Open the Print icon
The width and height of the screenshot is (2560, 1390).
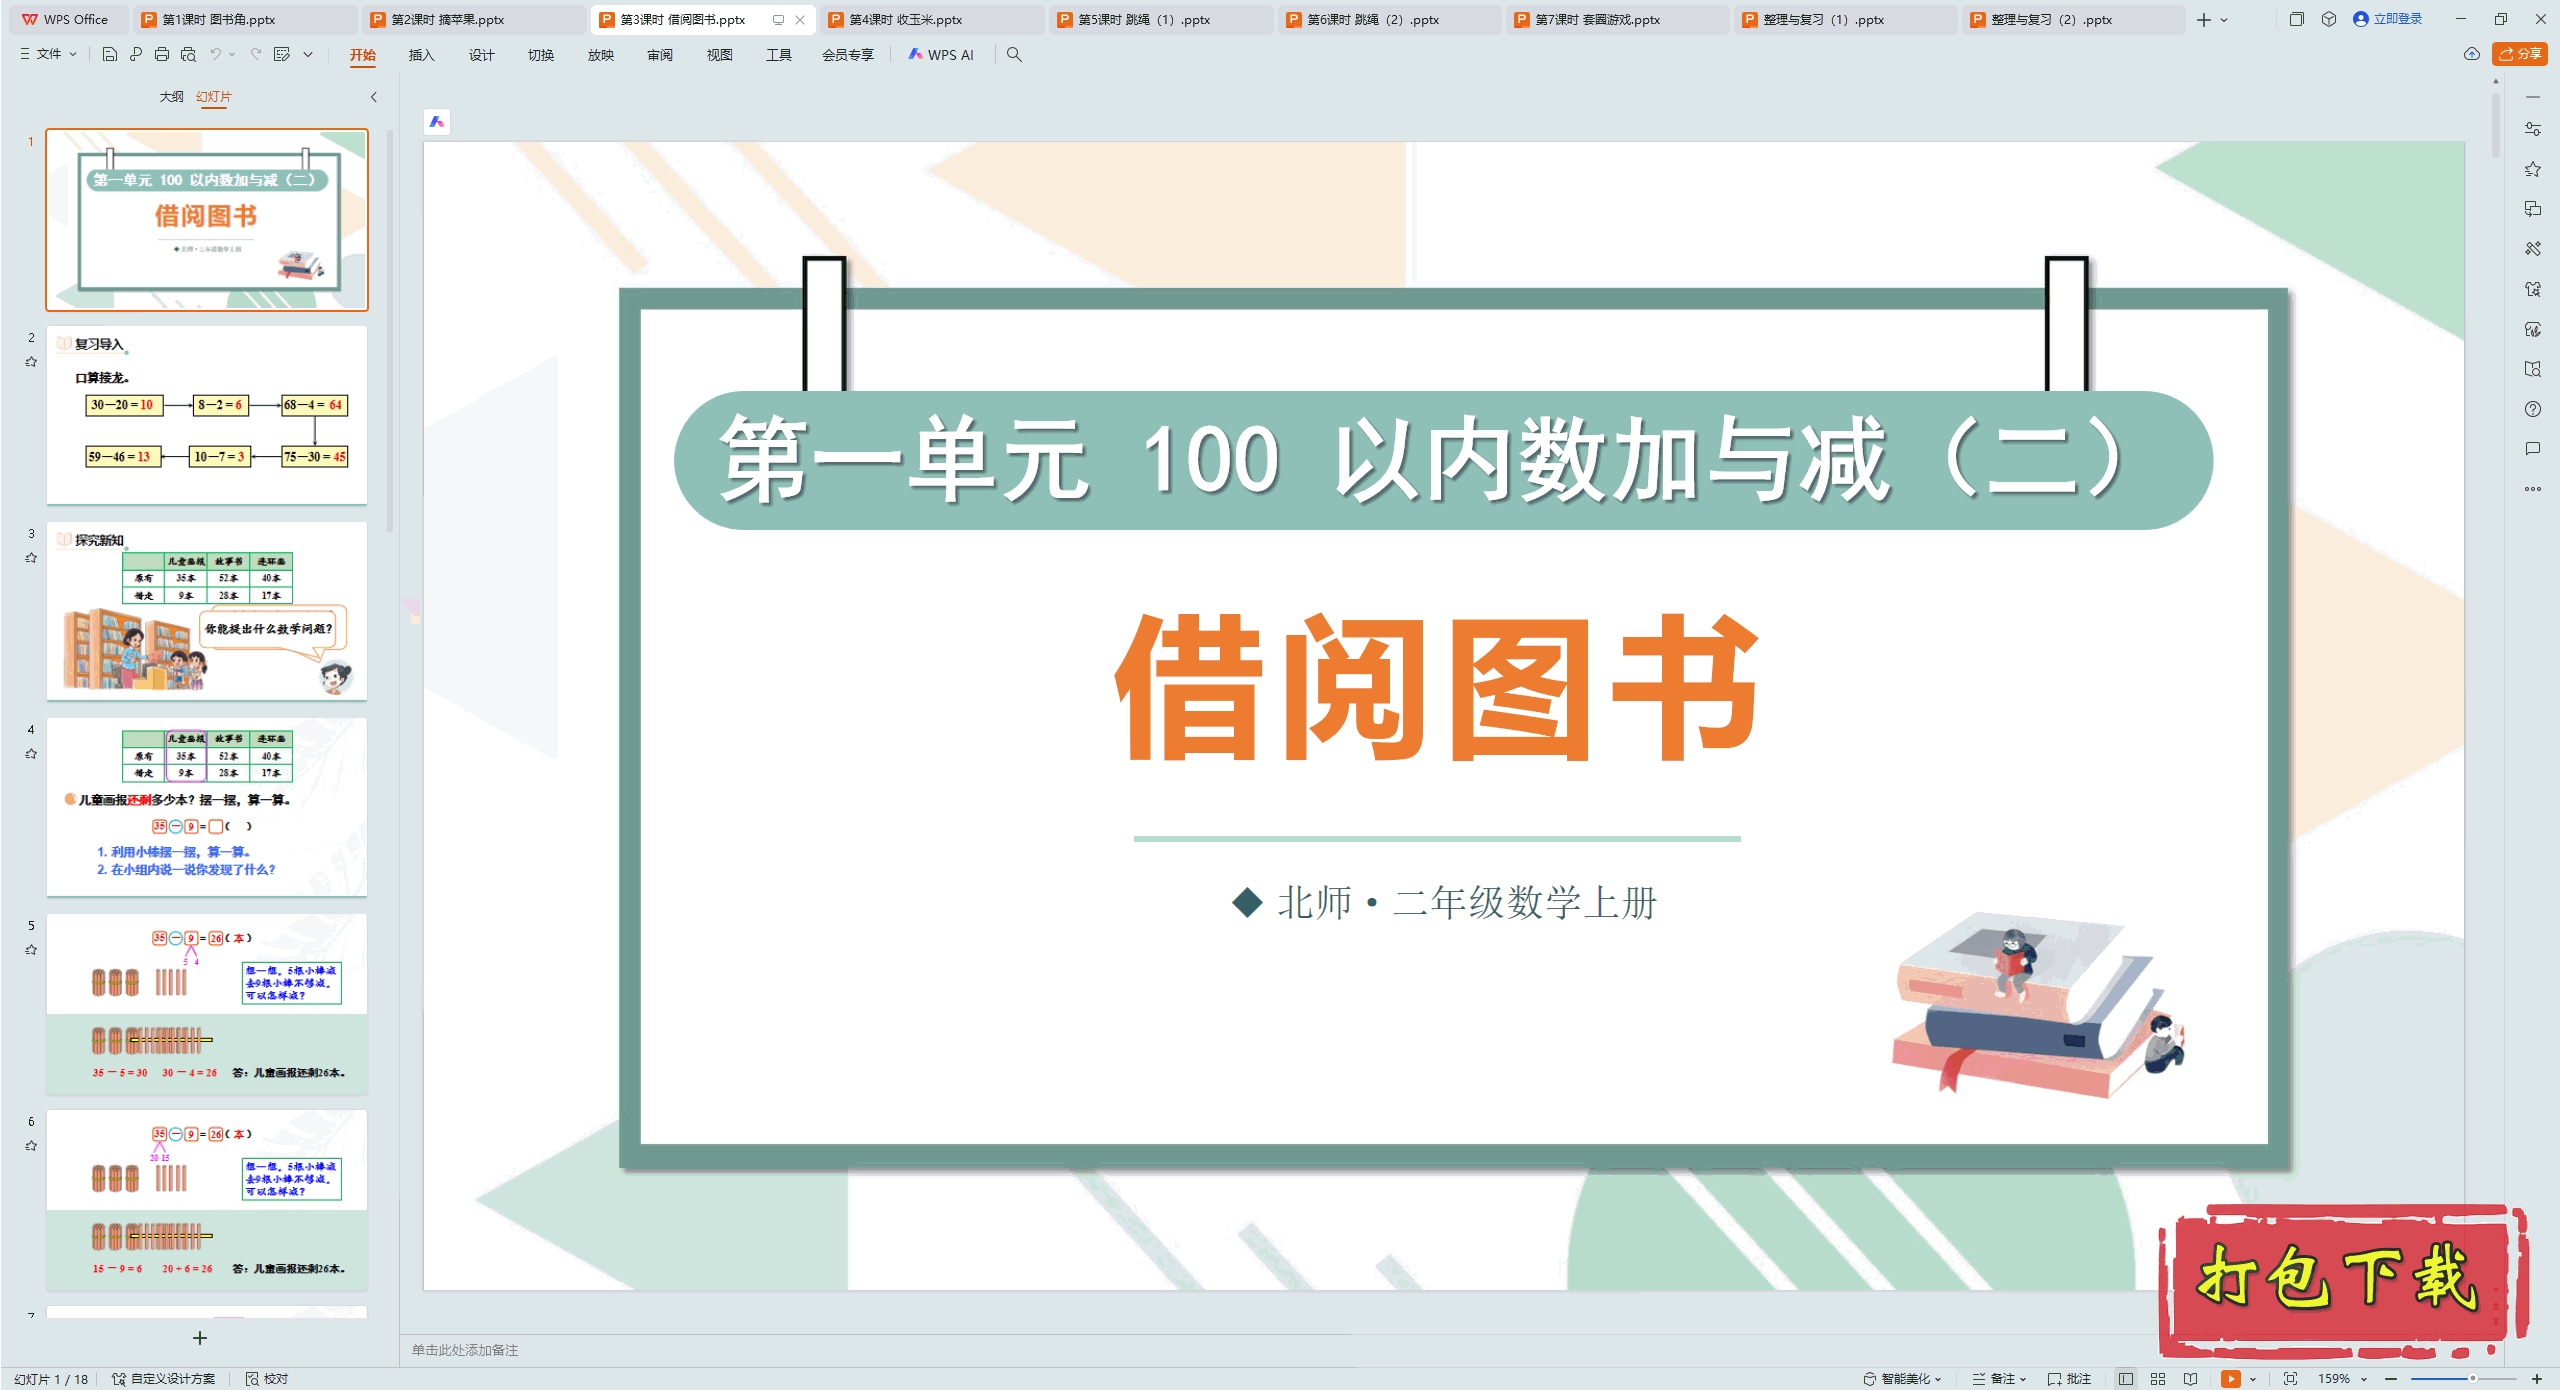pyautogui.click(x=161, y=55)
